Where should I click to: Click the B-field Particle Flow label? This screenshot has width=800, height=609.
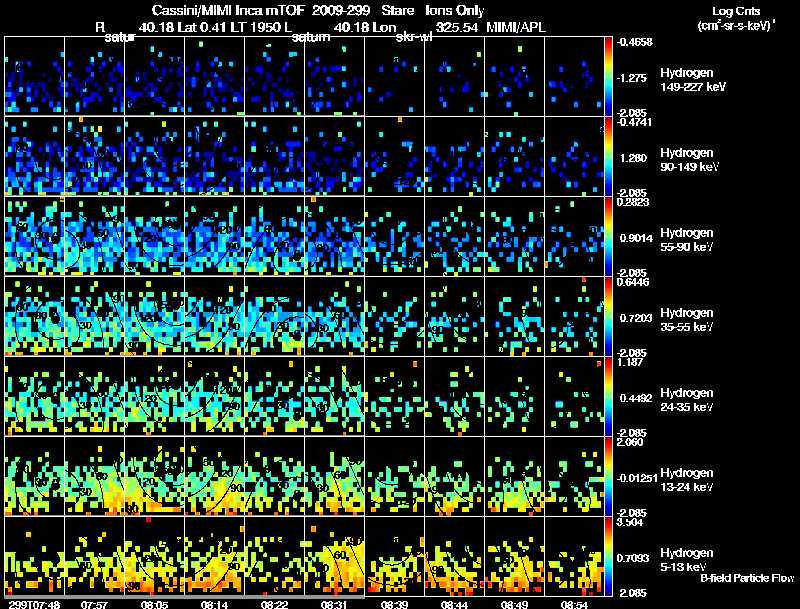pyautogui.click(x=747, y=578)
